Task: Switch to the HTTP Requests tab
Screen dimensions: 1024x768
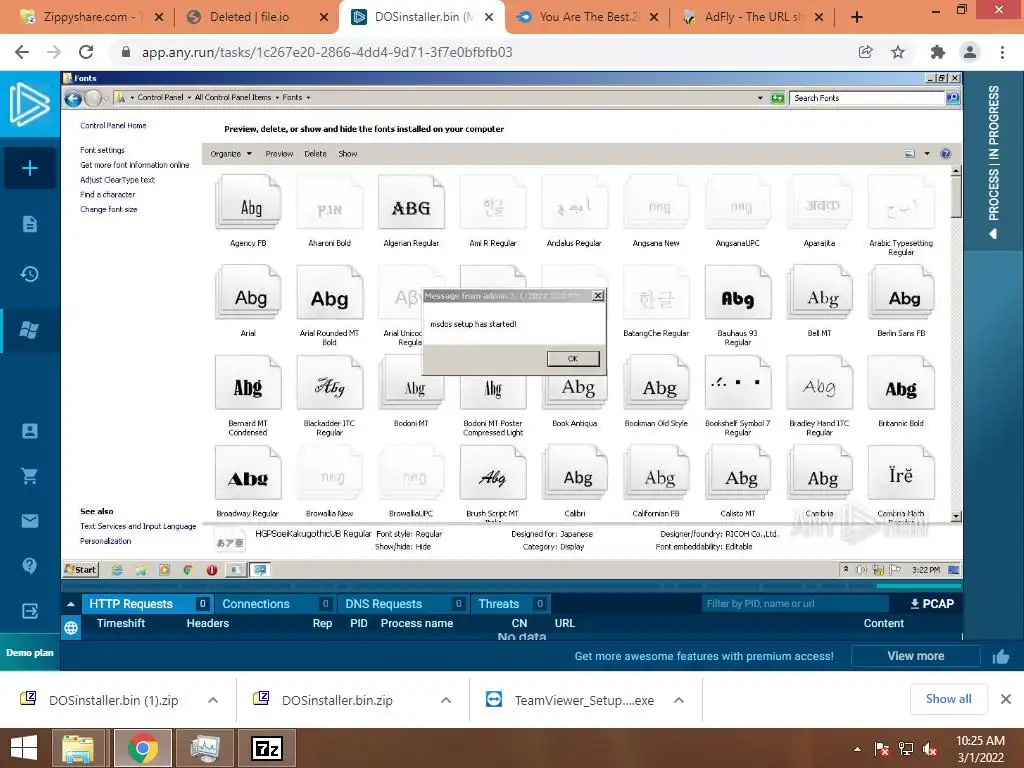Action: pos(148,604)
